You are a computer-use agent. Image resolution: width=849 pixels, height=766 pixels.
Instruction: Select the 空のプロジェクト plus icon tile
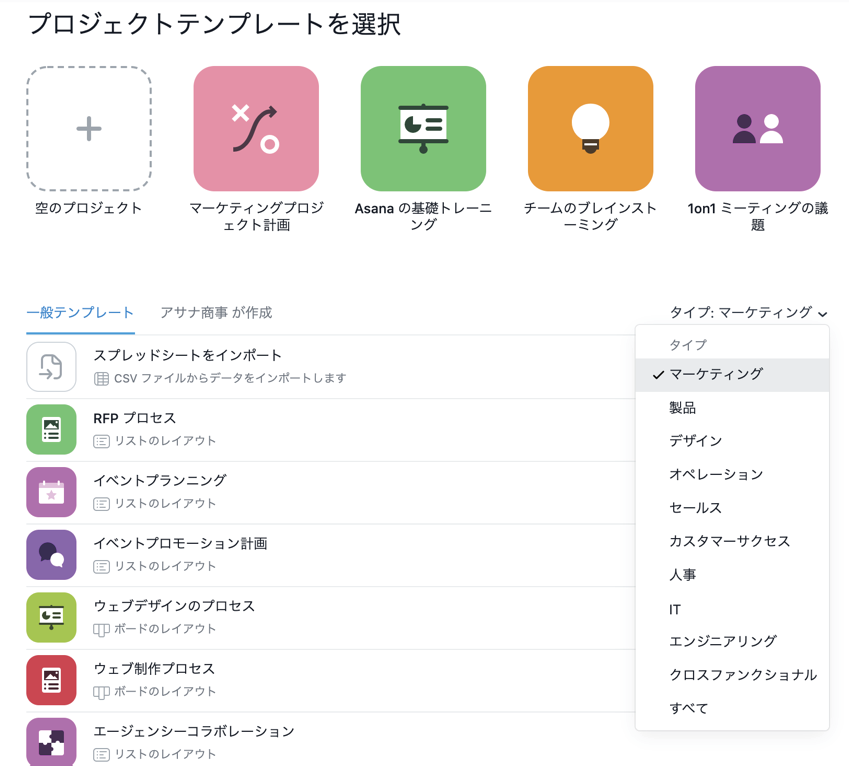click(x=88, y=128)
